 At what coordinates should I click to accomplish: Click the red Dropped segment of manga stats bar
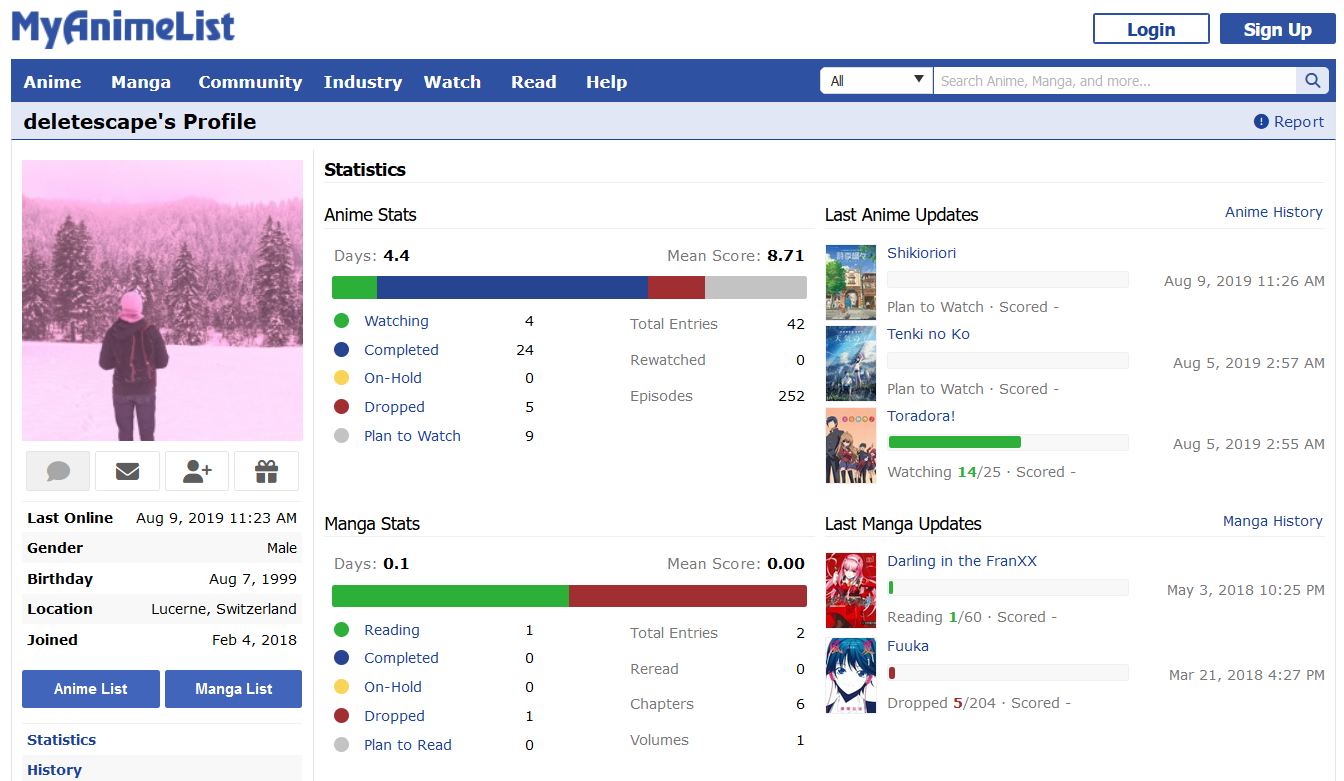(688, 596)
